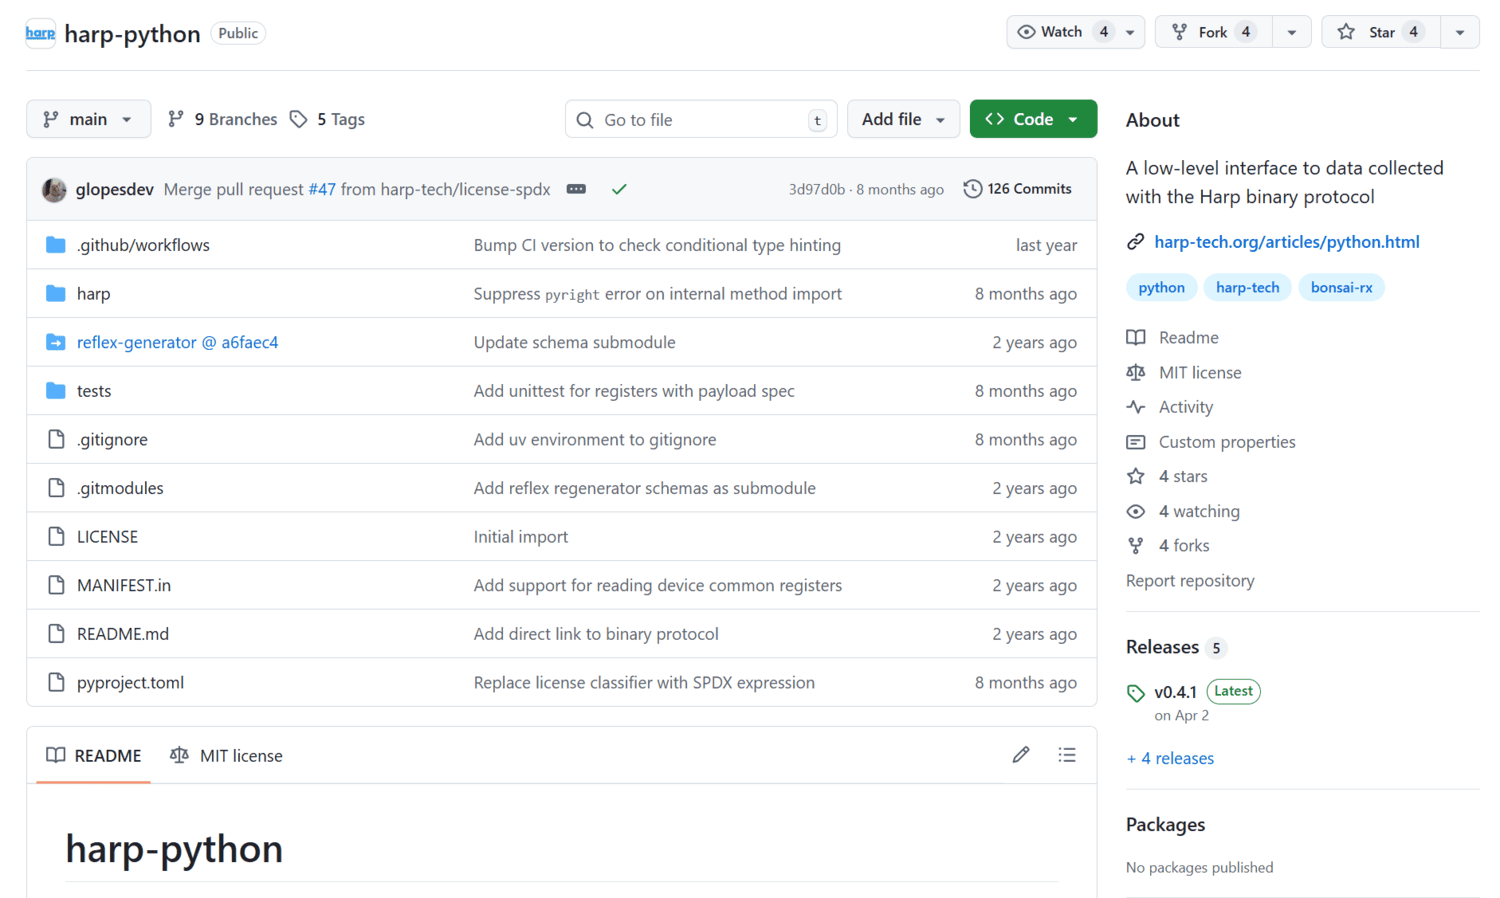This screenshot has height=898, width=1500.
Task: View the 4 watching link
Action: pos(1183,511)
